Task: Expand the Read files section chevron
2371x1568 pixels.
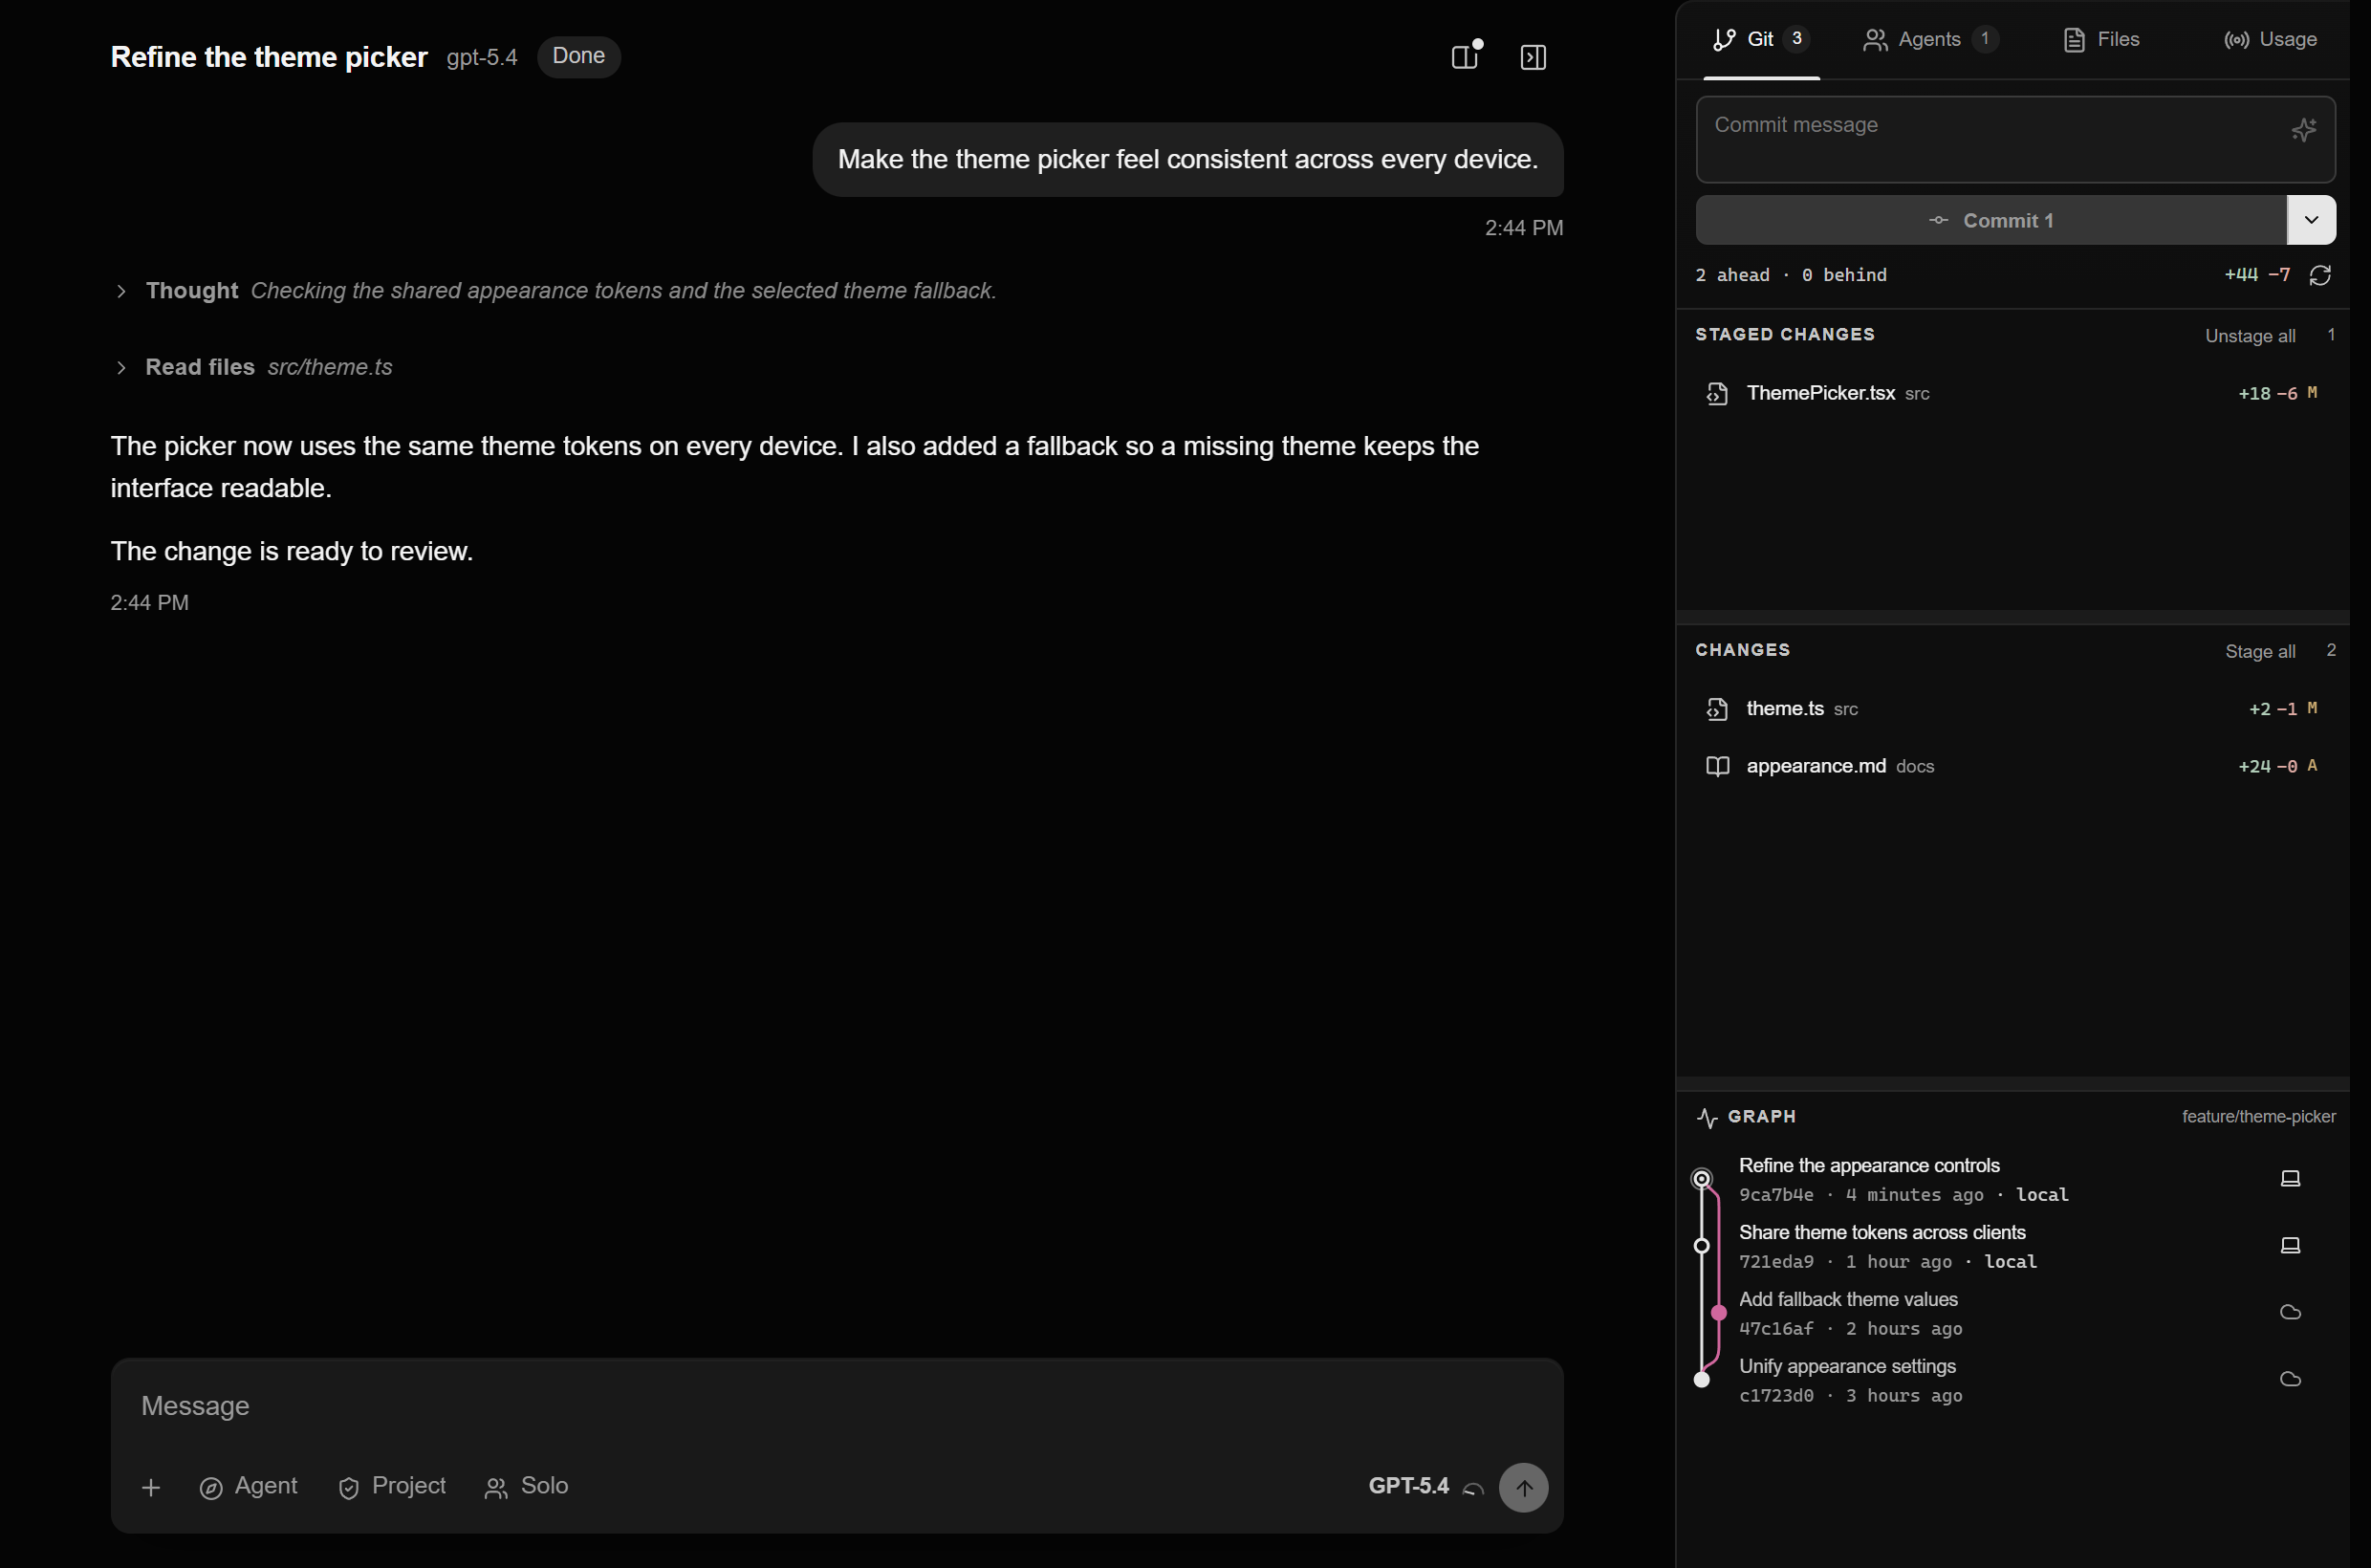Action: [121, 368]
